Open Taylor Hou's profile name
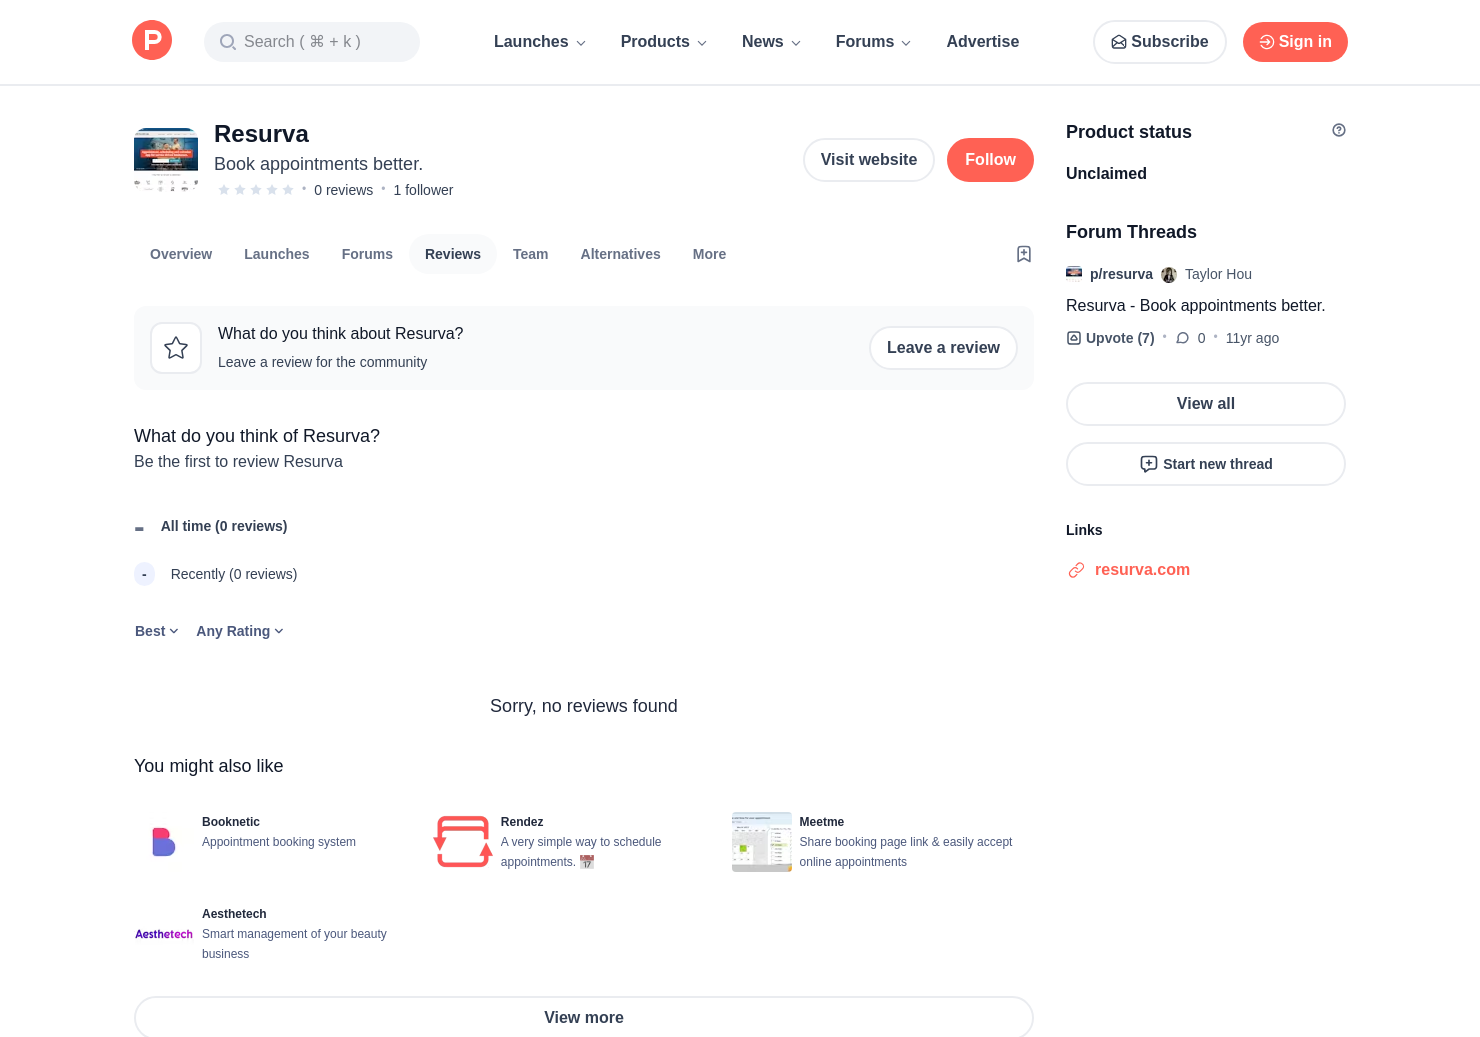1480x1037 pixels. (1218, 274)
